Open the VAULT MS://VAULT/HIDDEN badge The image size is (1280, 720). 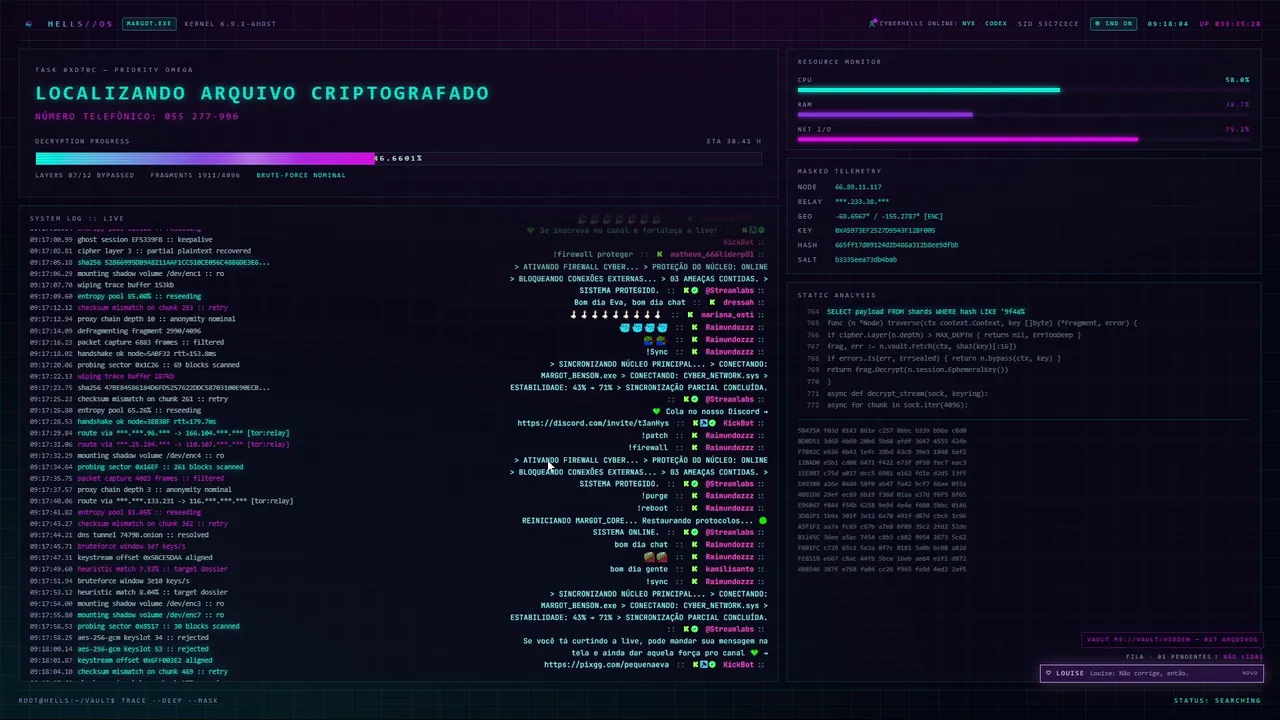[1172, 640]
